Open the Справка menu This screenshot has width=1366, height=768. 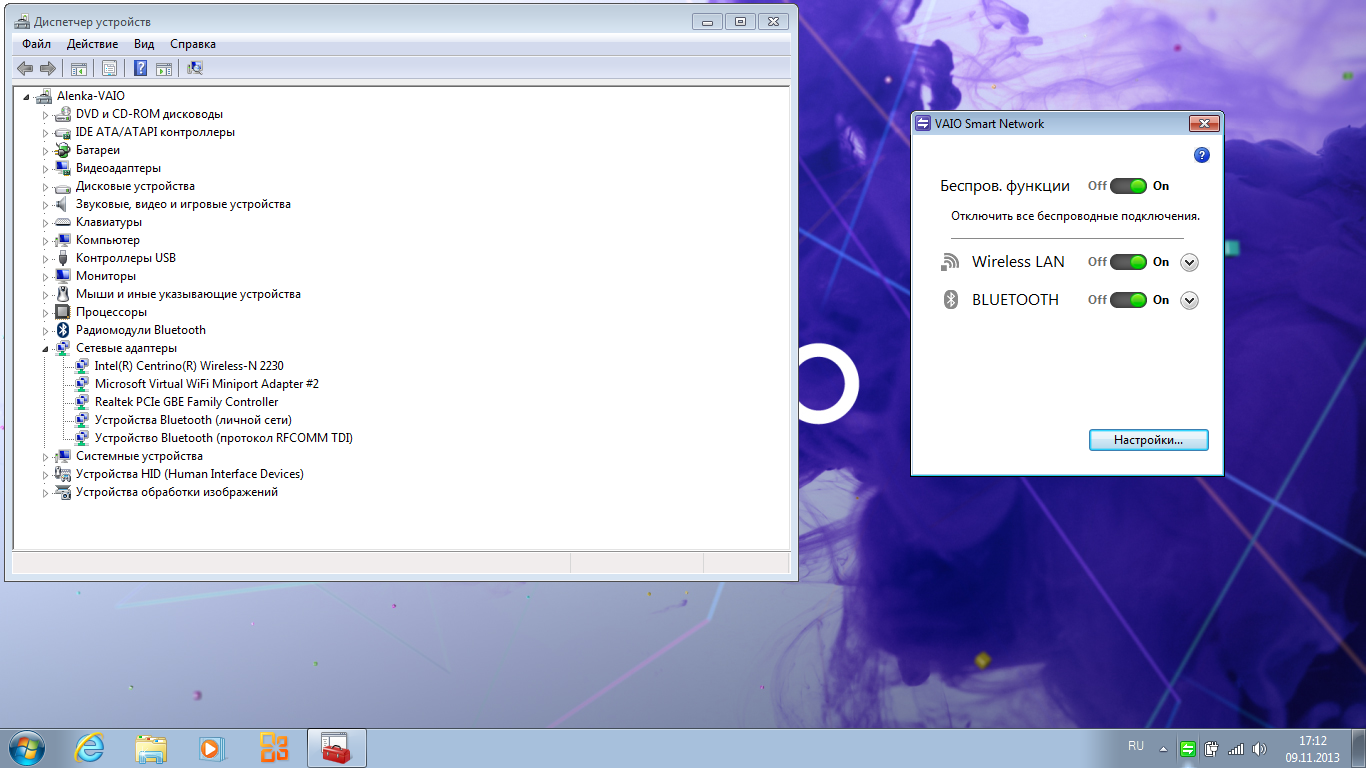pos(192,44)
